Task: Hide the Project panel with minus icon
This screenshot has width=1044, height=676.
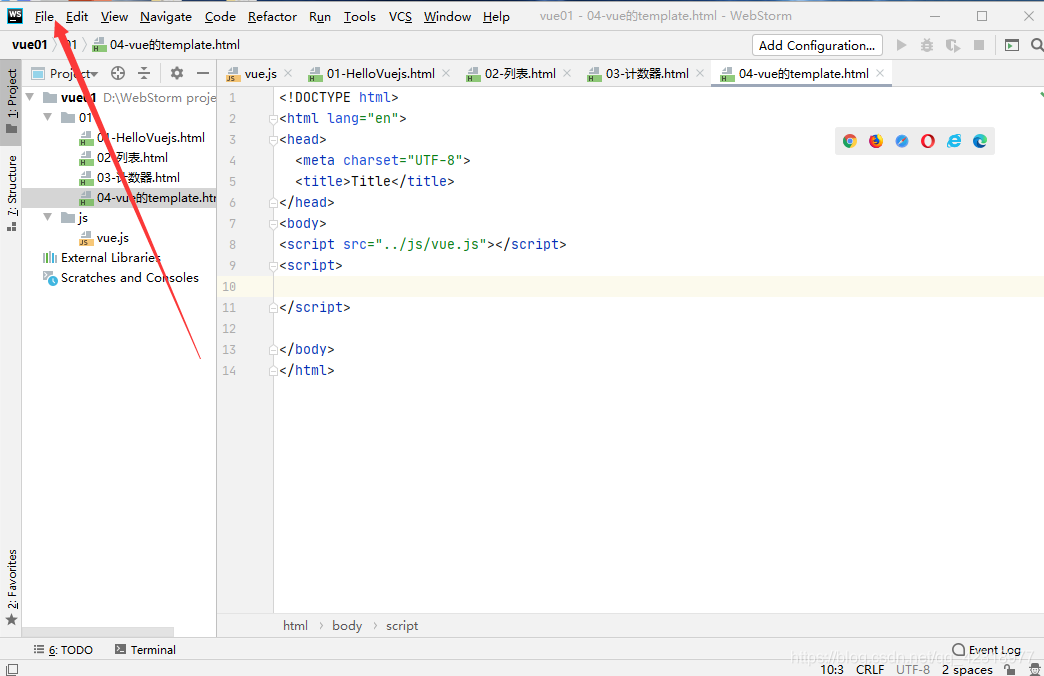Action: pos(202,73)
